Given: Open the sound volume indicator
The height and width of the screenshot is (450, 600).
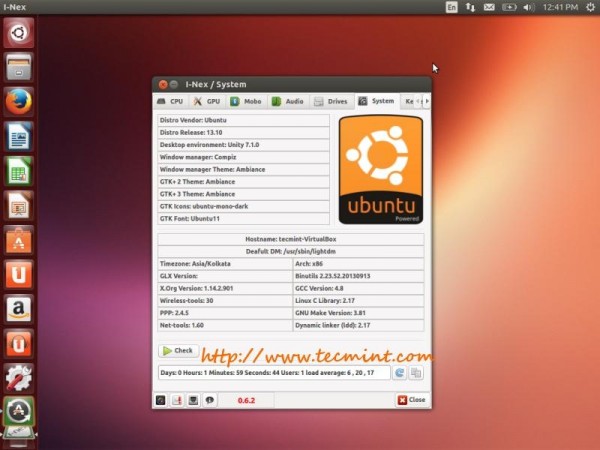Looking at the screenshot, I should pos(528,7).
